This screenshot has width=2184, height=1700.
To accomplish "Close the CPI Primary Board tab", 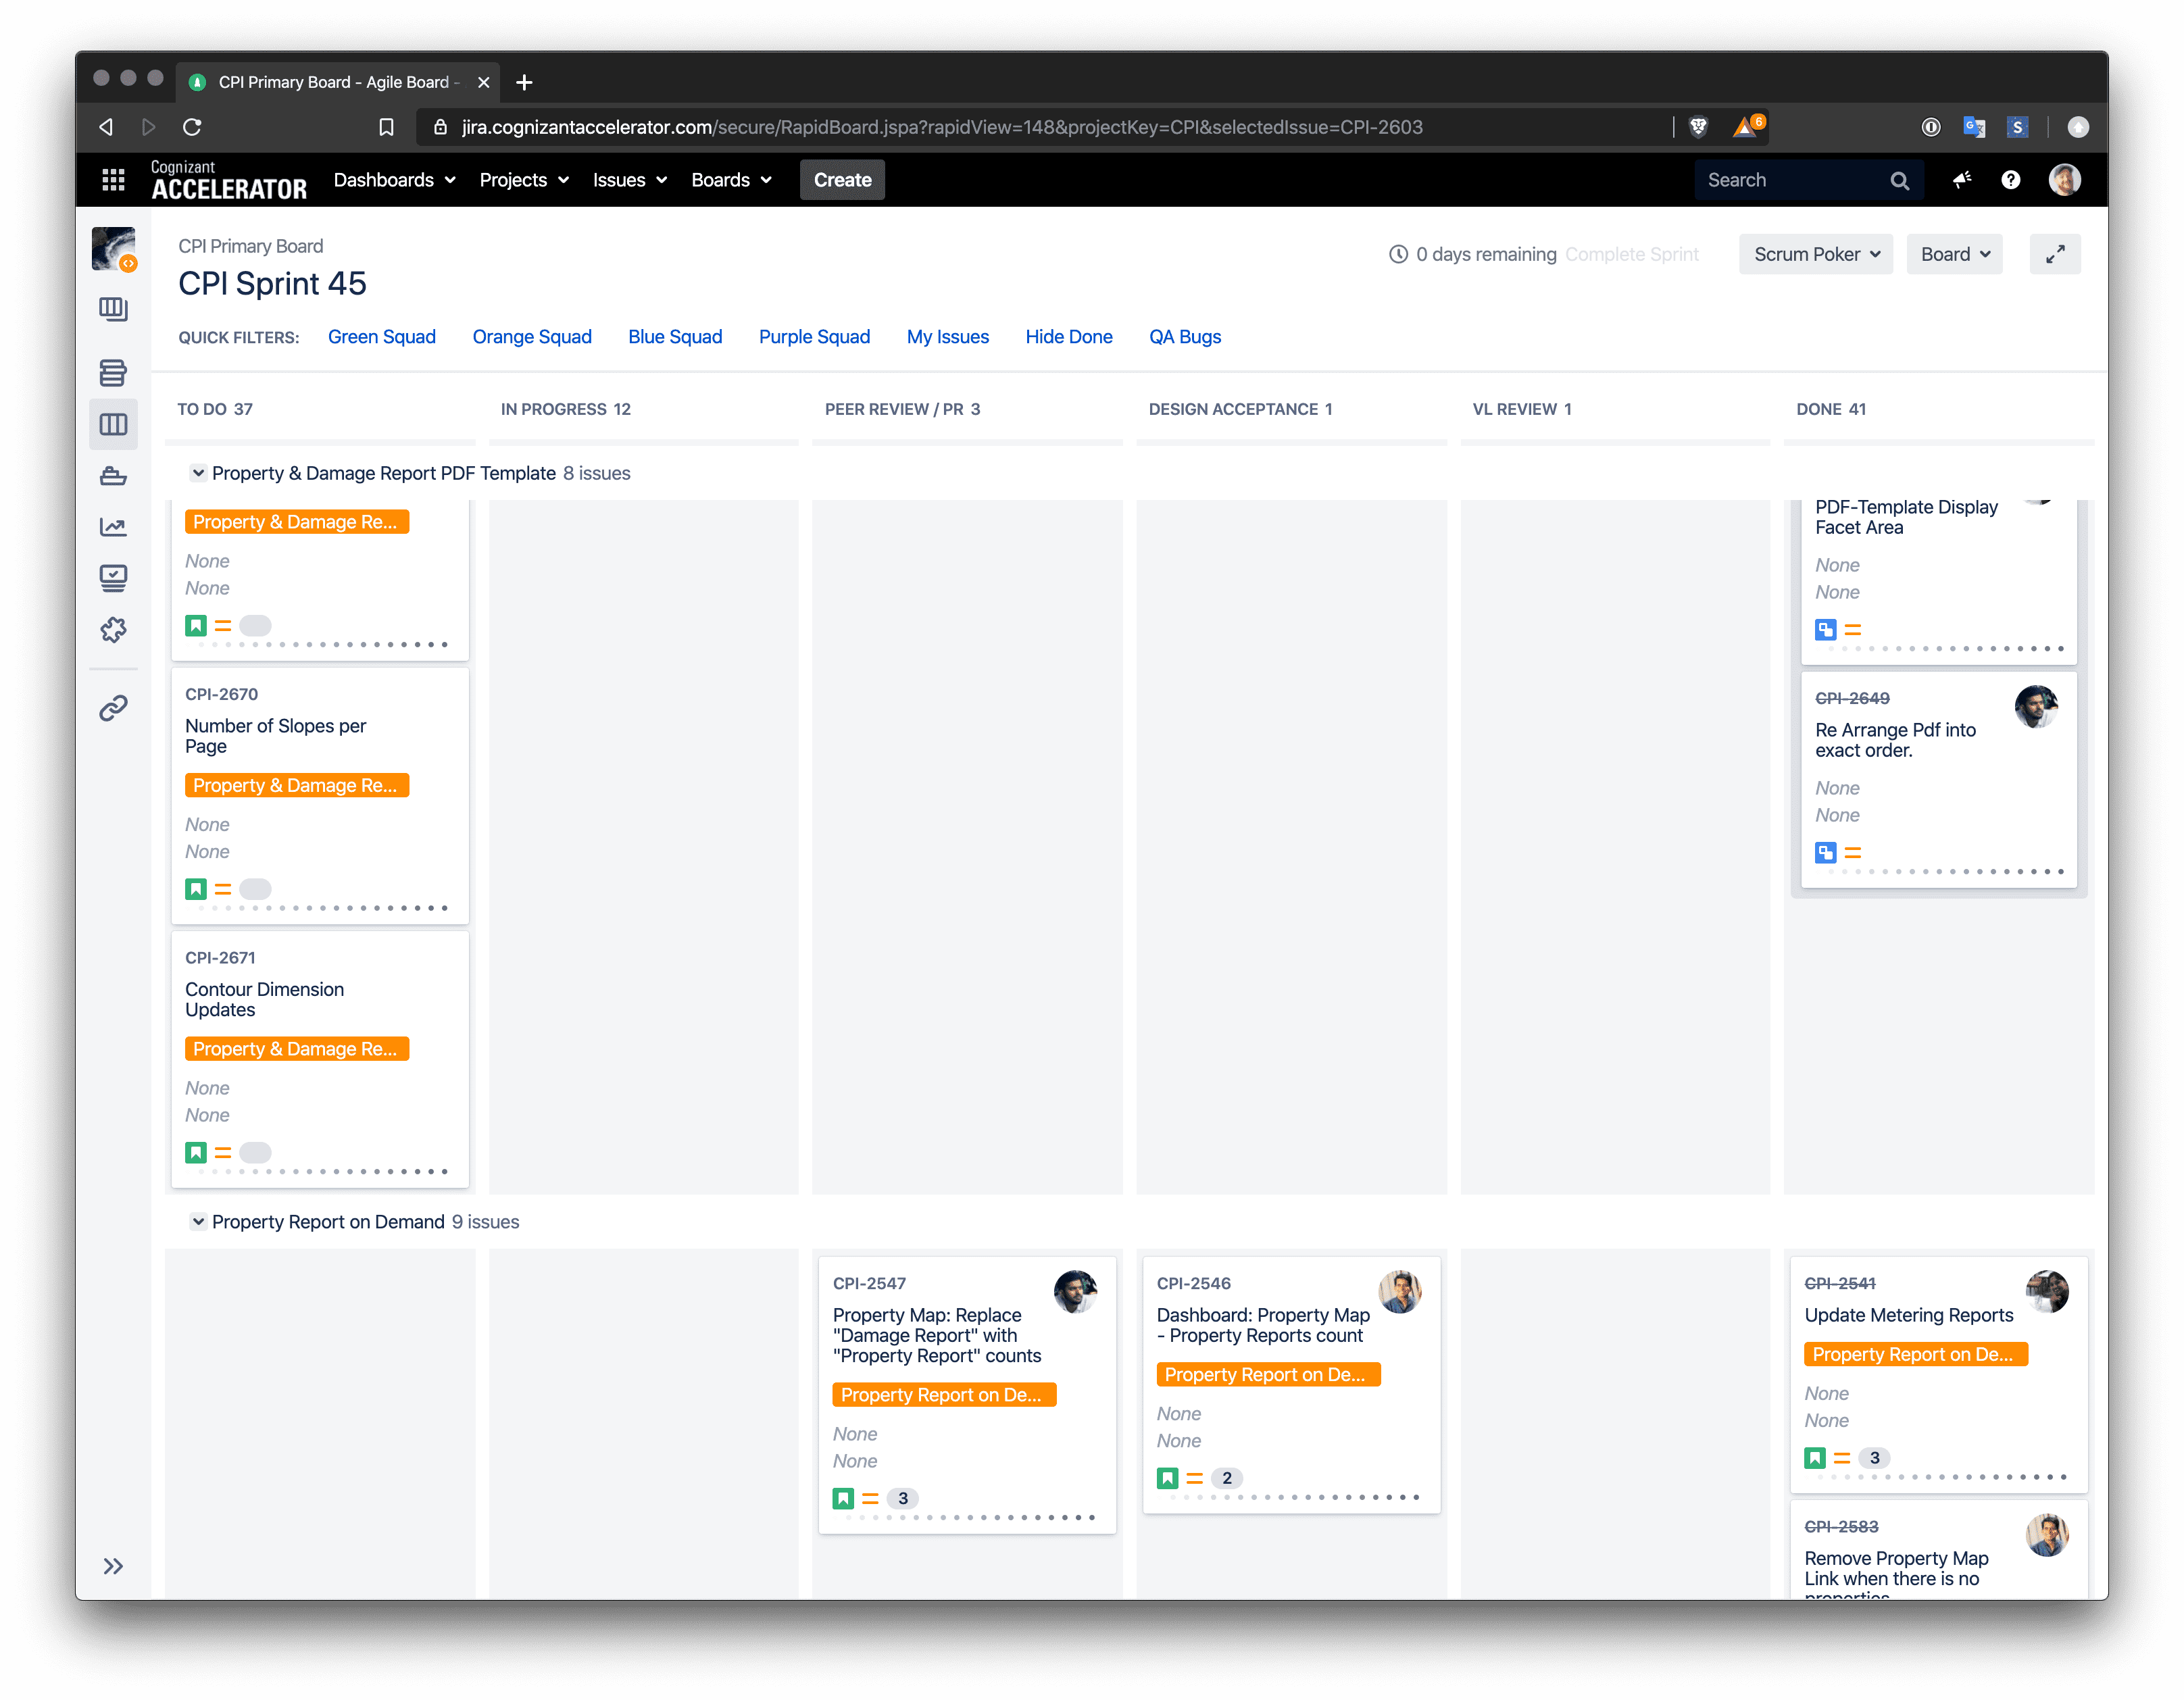I will pyautogui.click(x=483, y=82).
